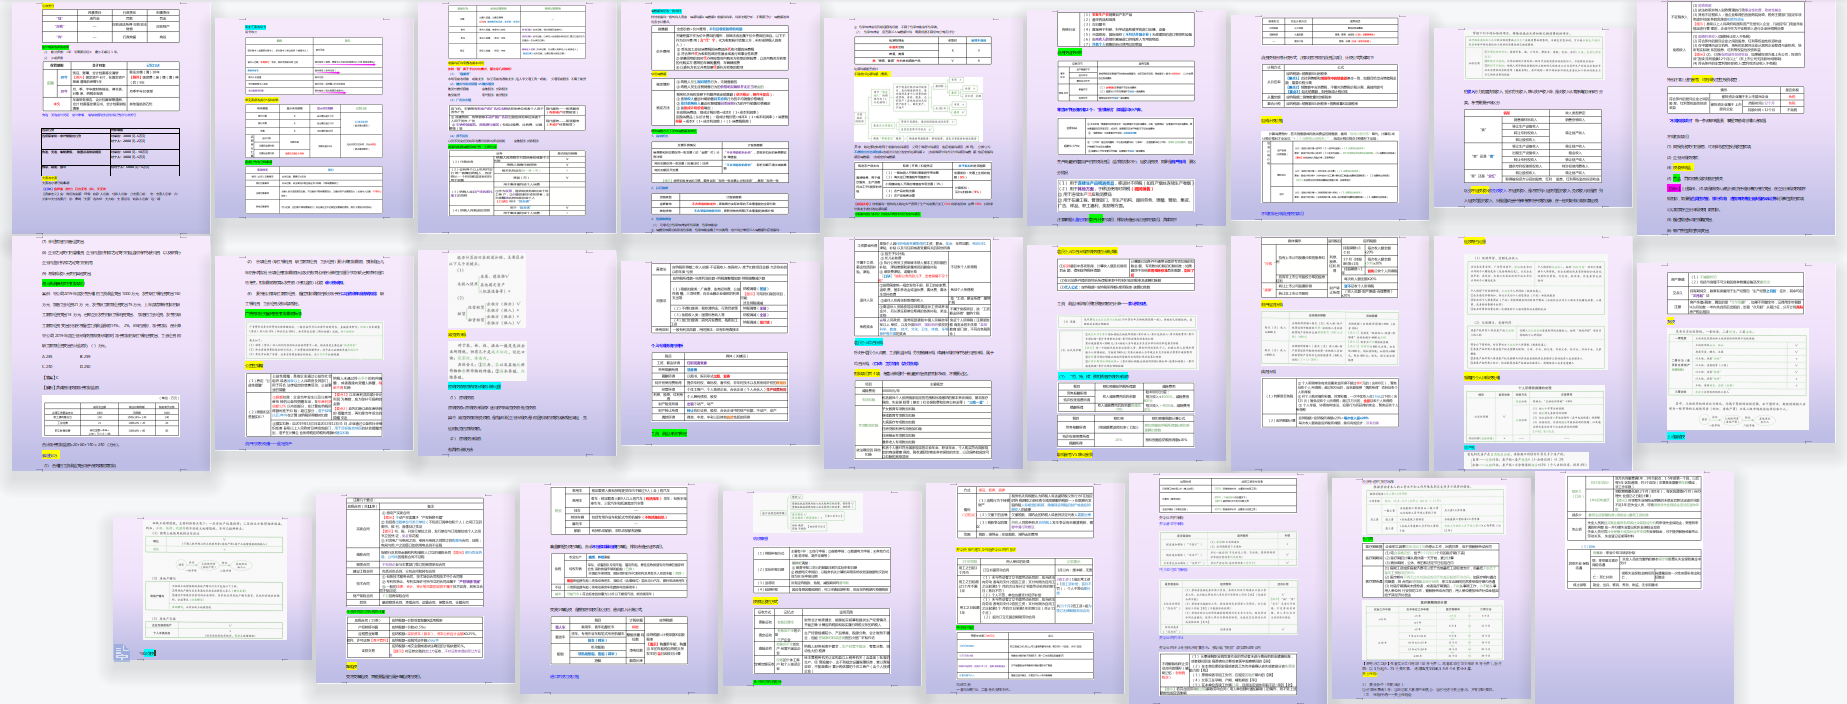
Task: Select the sixth page in the middle row
Action: 1126,353
